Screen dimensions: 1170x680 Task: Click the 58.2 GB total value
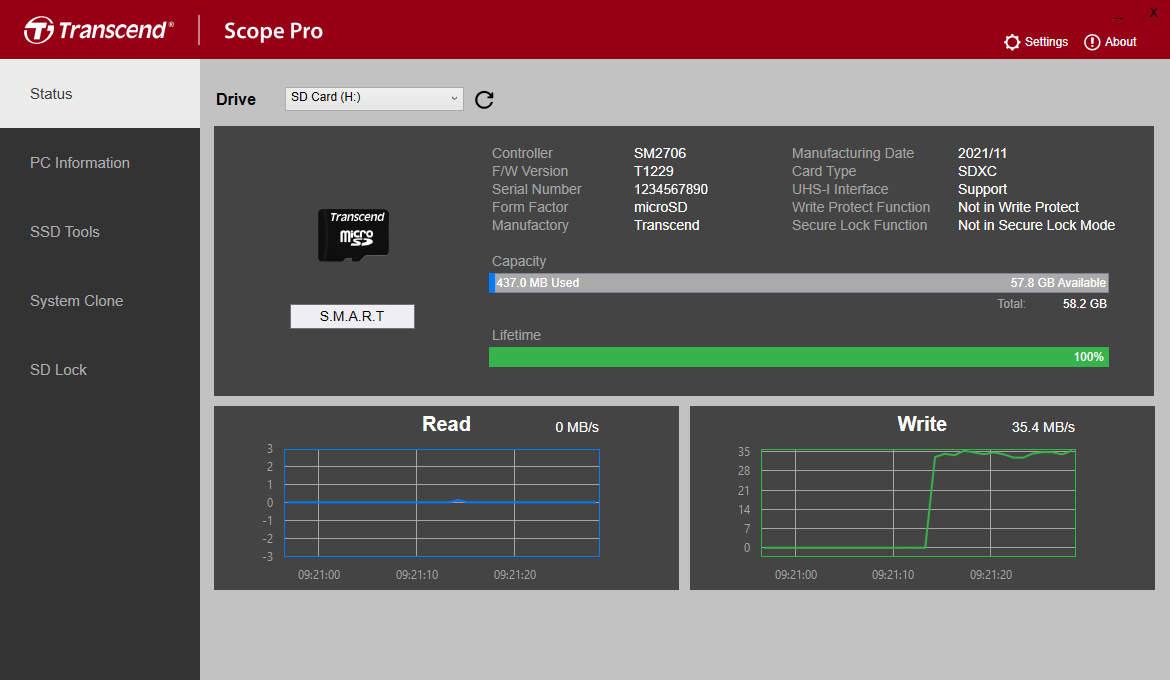[x=1084, y=304]
